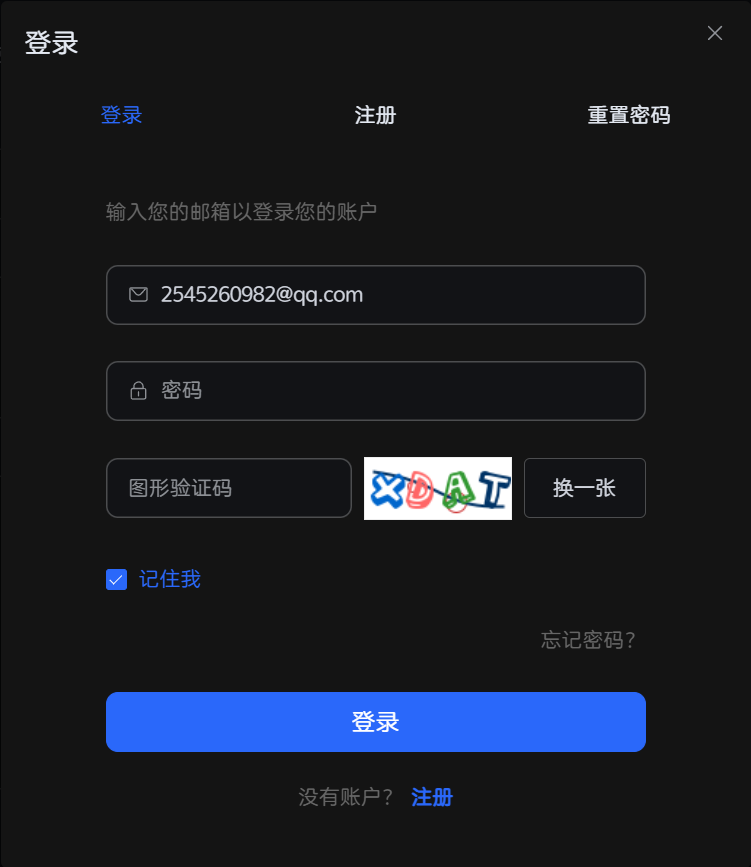Screen dimensions: 751x867
Task: Uncheck the 记住我 checkbox
Action: click(116, 579)
